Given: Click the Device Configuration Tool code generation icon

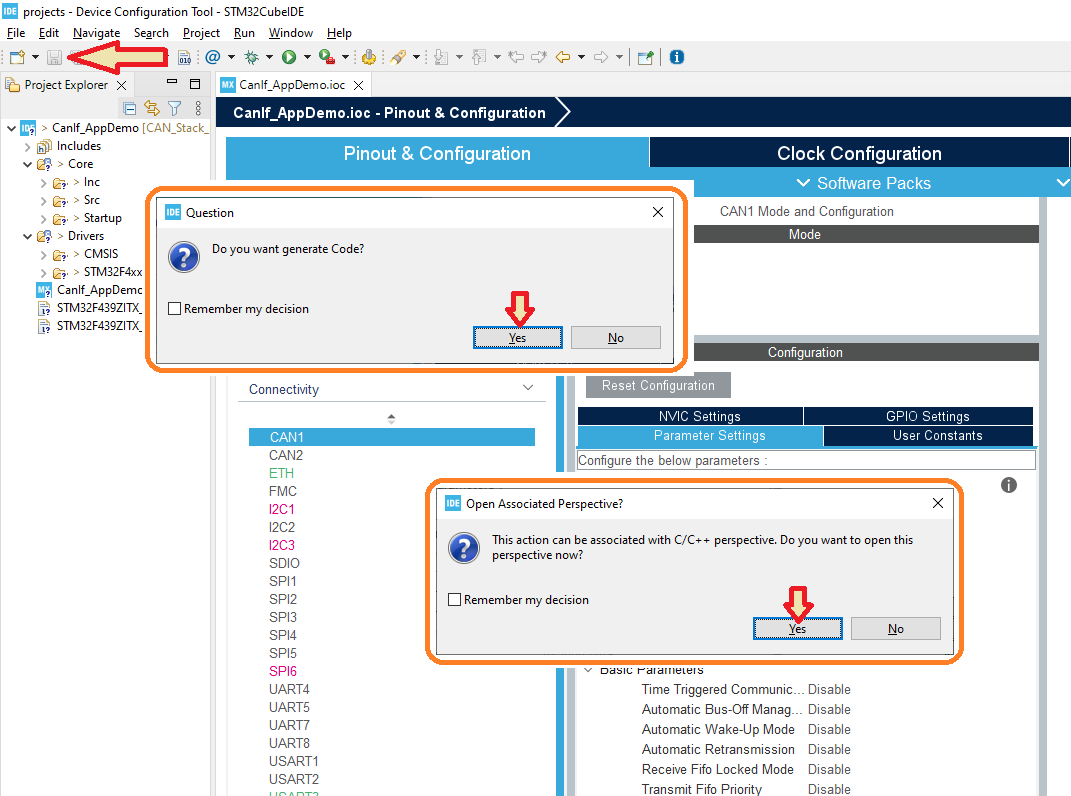Looking at the screenshot, I should [369, 57].
